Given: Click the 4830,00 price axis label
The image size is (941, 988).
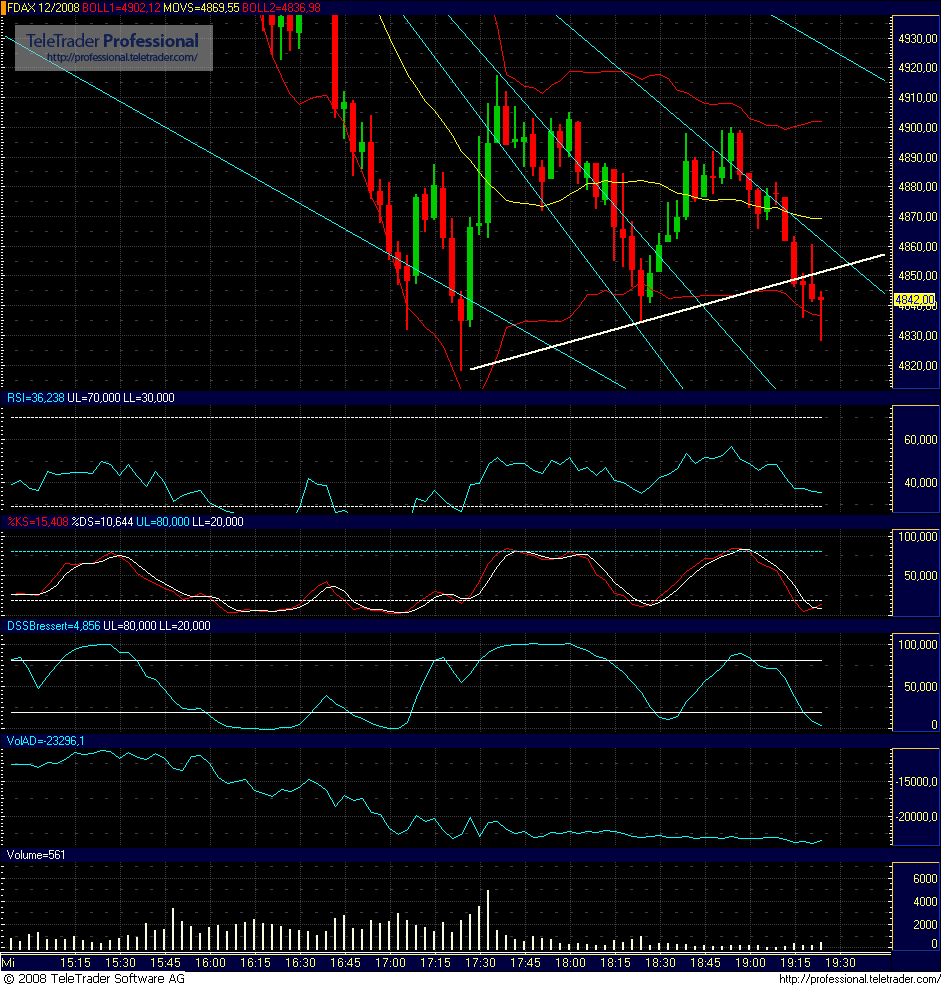Looking at the screenshot, I should click(918, 335).
